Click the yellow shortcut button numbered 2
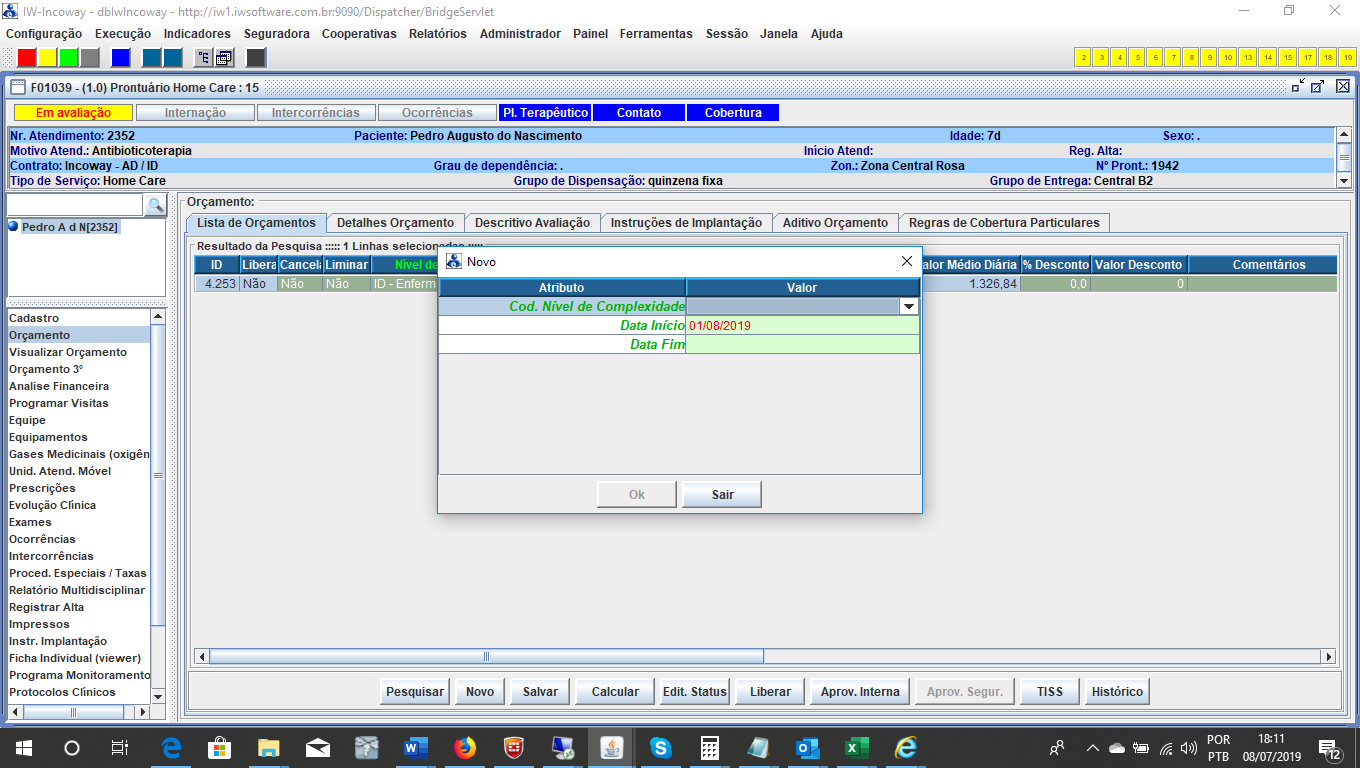Image resolution: width=1360 pixels, height=768 pixels. coord(1082,57)
